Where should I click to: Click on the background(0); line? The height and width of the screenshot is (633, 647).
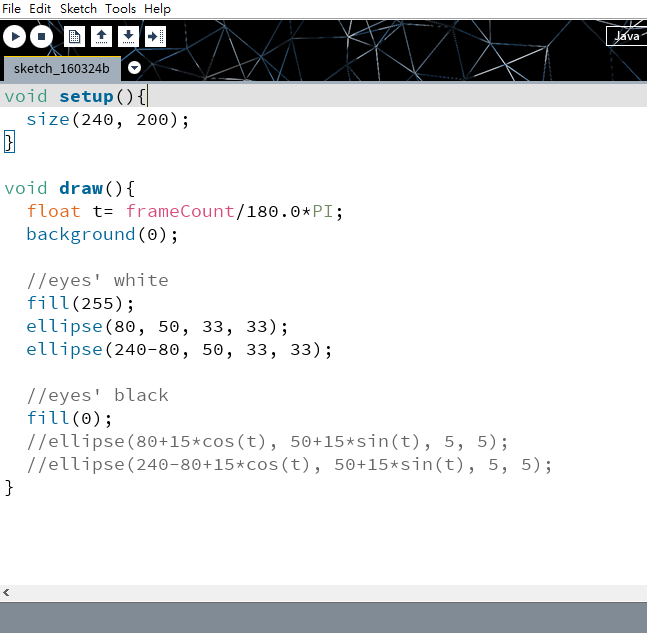coord(102,235)
